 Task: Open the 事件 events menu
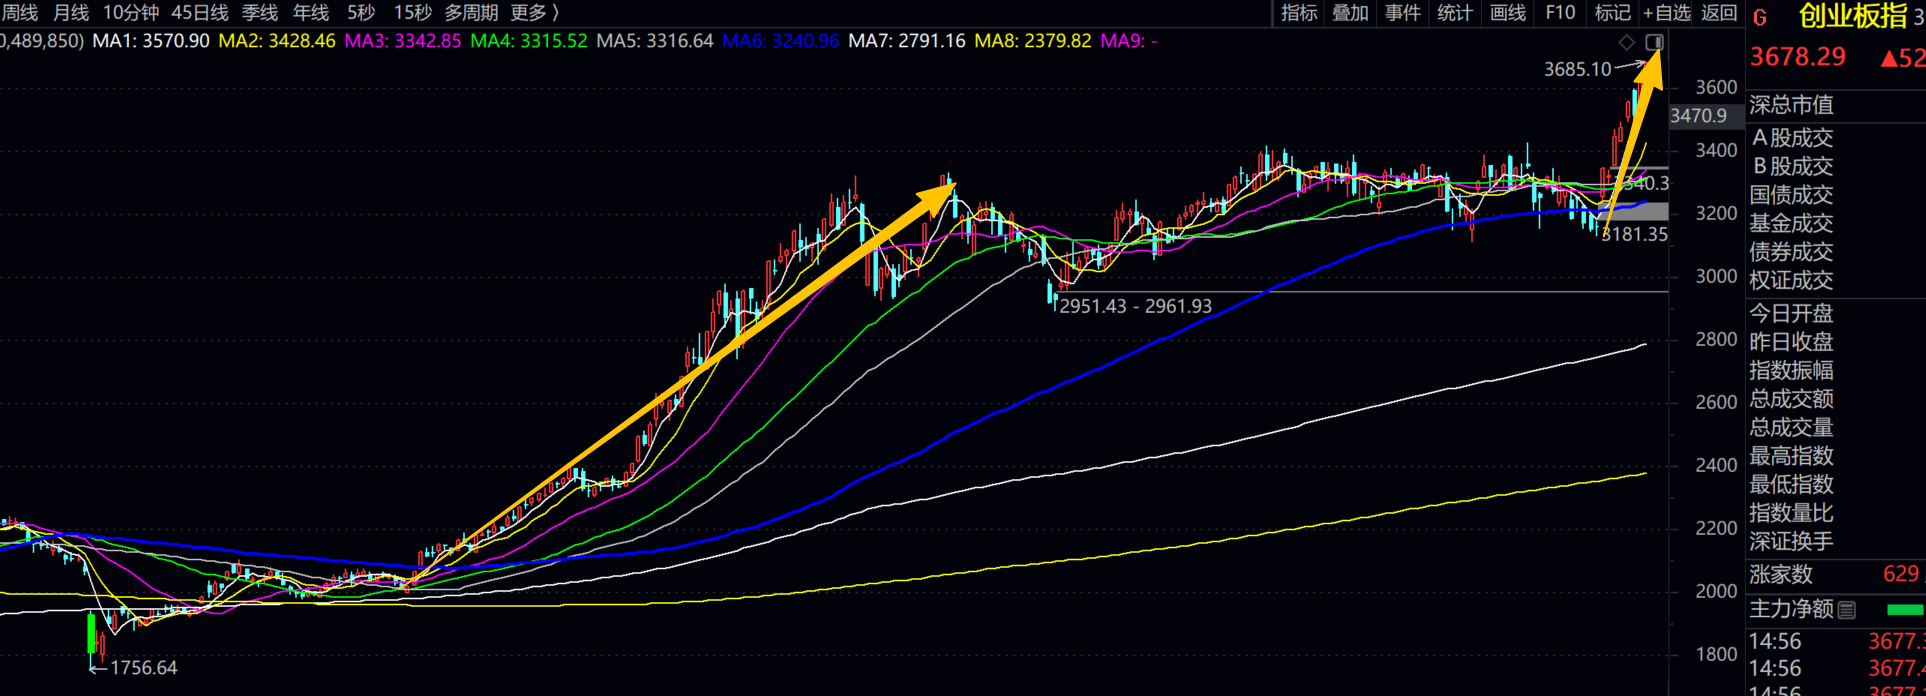tap(1403, 13)
